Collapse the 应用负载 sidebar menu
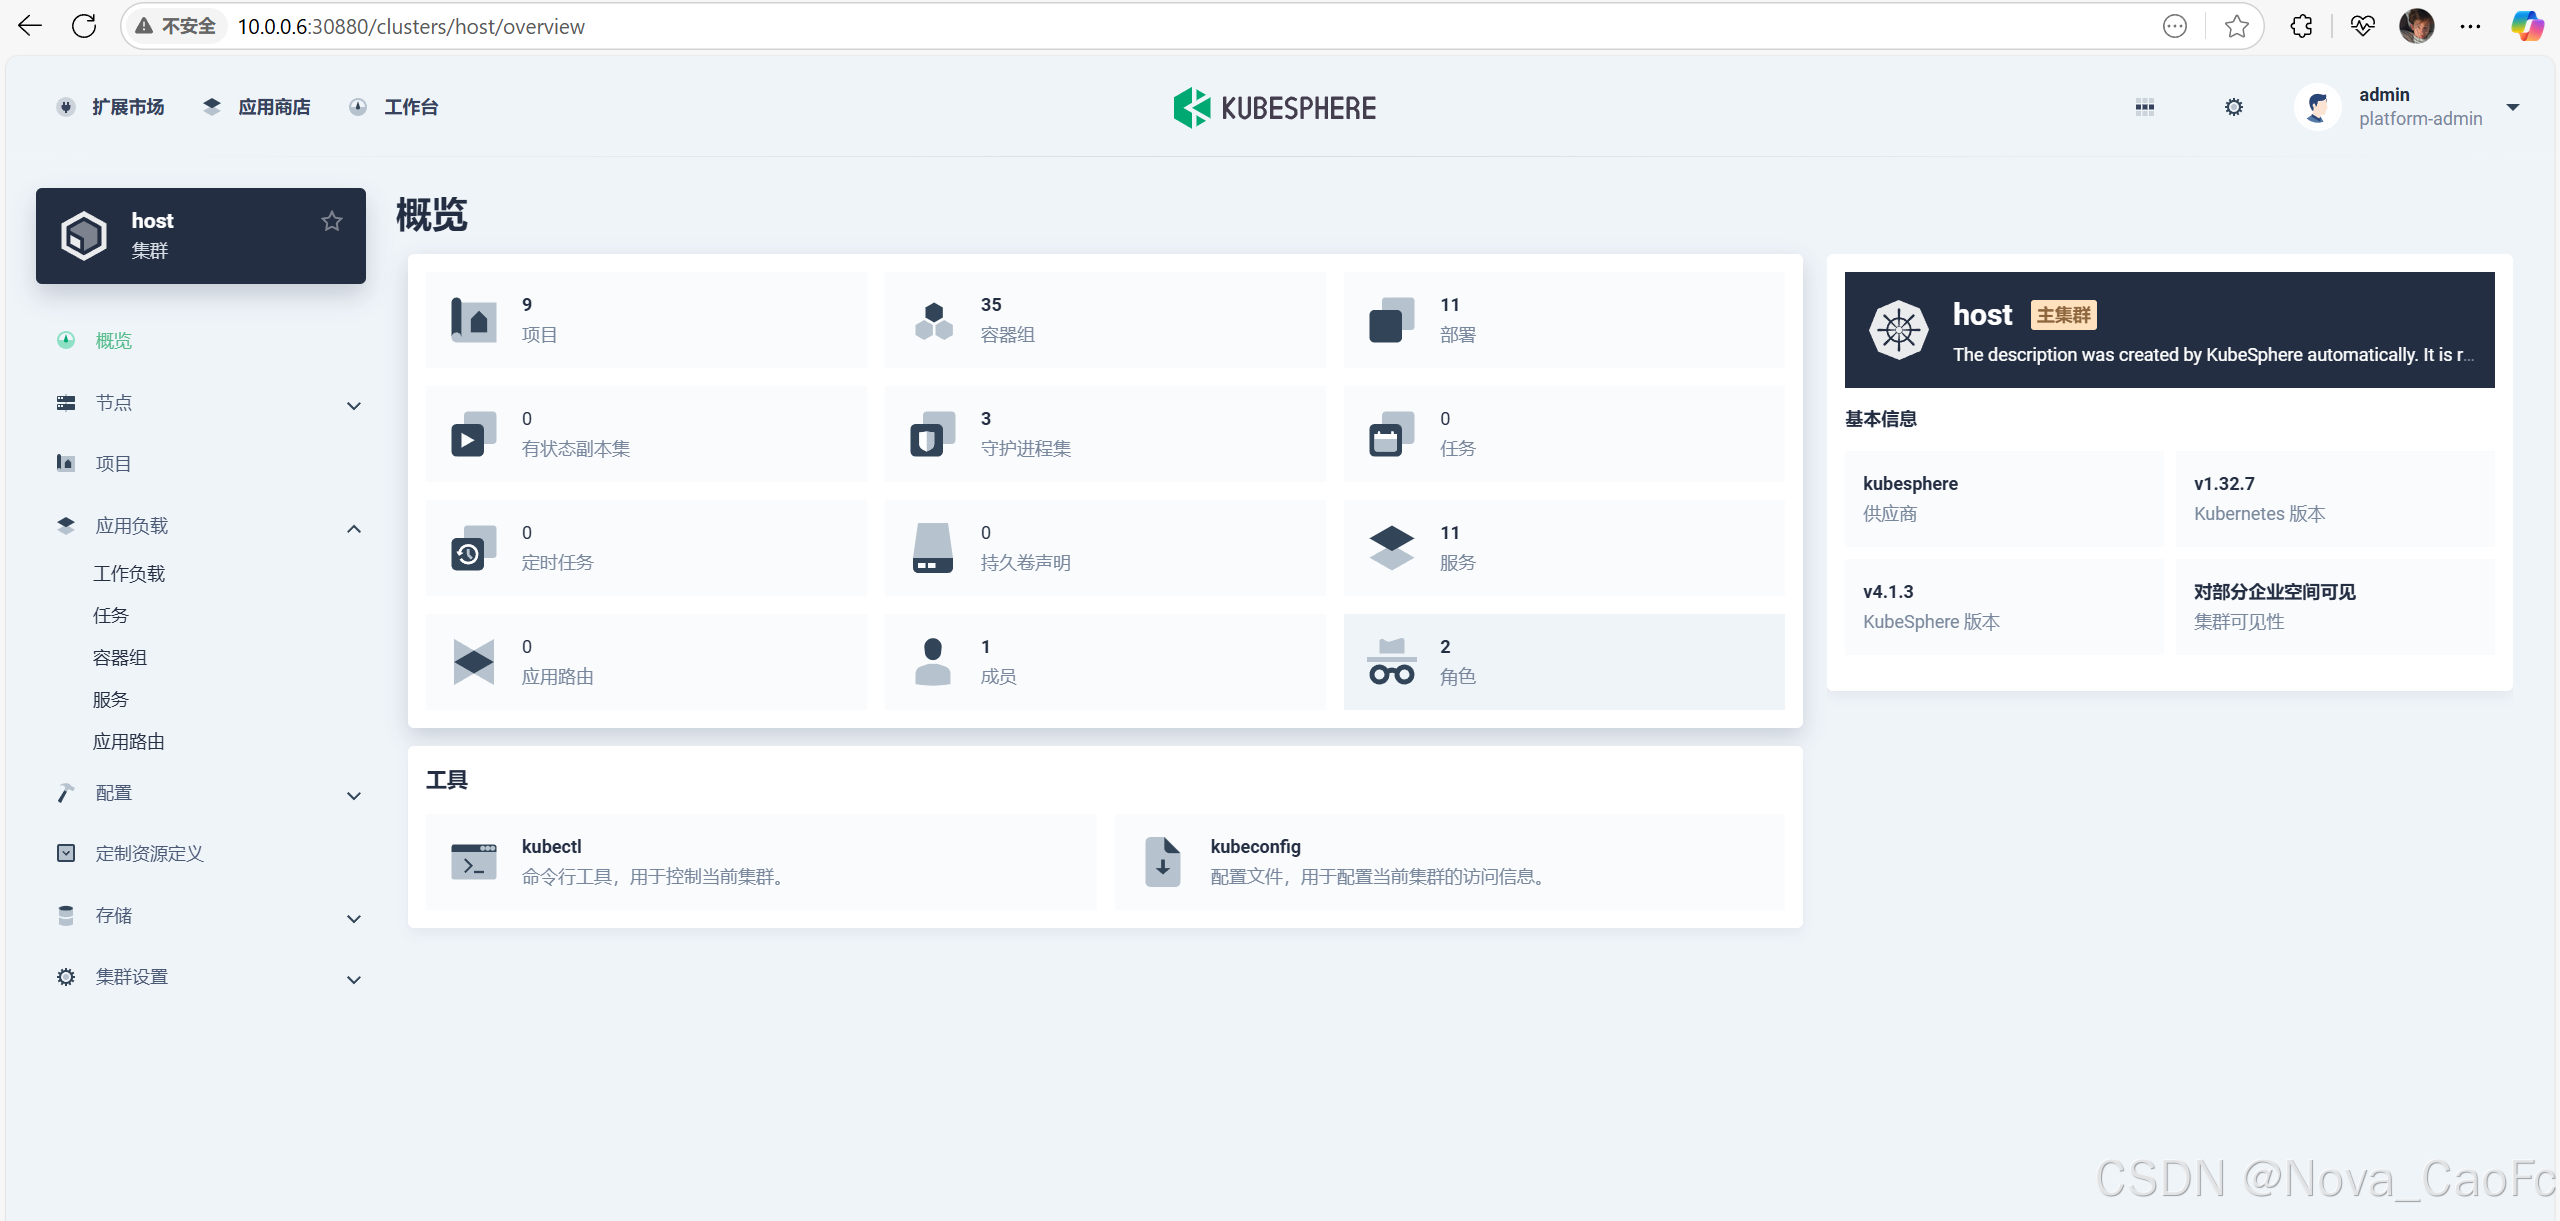Viewport: 2560px width, 1221px height. click(354, 529)
